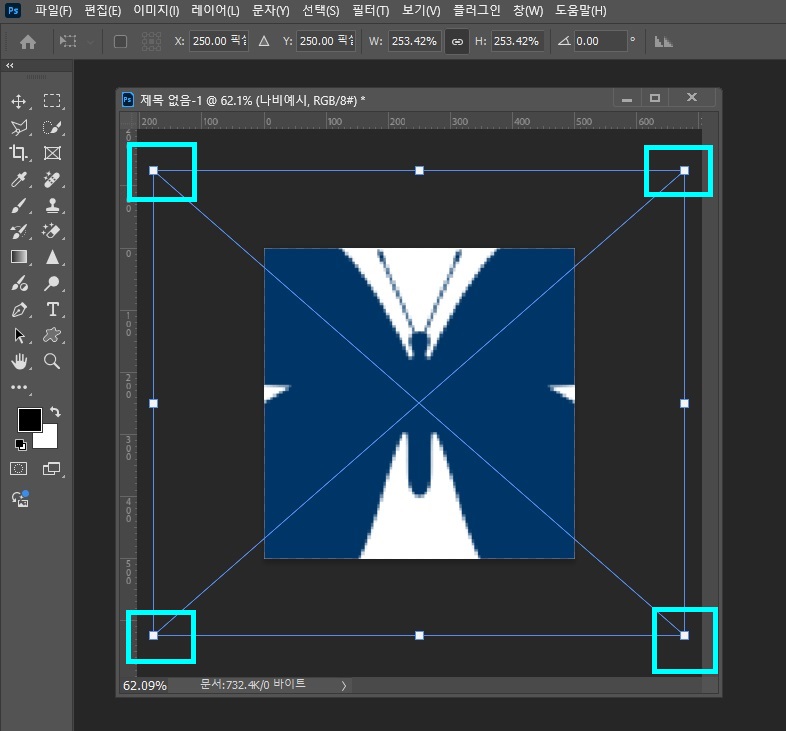This screenshot has width=786, height=731.
Task: Open the 도움말(H) menu
Action: [580, 11]
